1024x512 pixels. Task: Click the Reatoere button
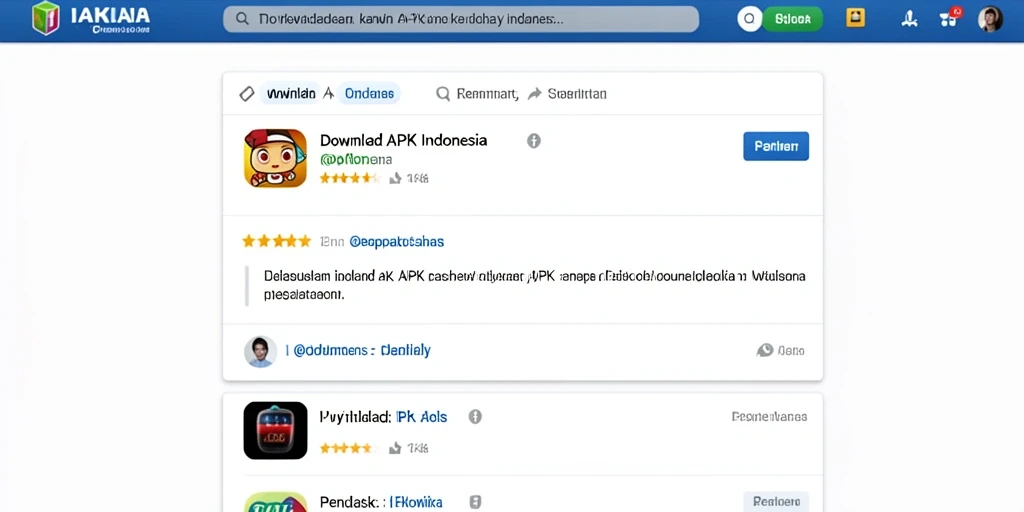[x=776, y=502]
